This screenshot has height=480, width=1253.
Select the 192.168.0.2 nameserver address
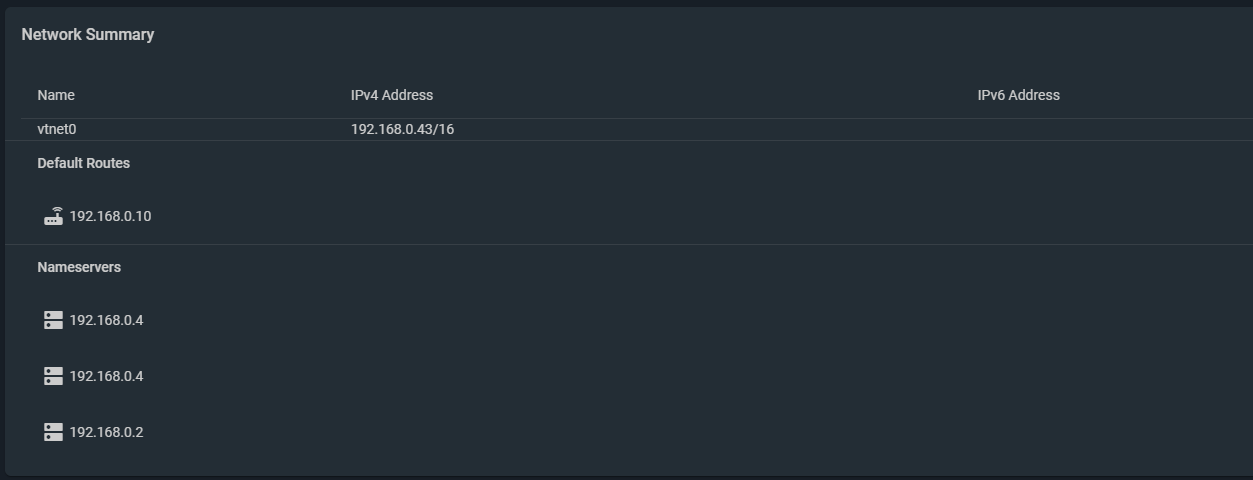[106, 432]
